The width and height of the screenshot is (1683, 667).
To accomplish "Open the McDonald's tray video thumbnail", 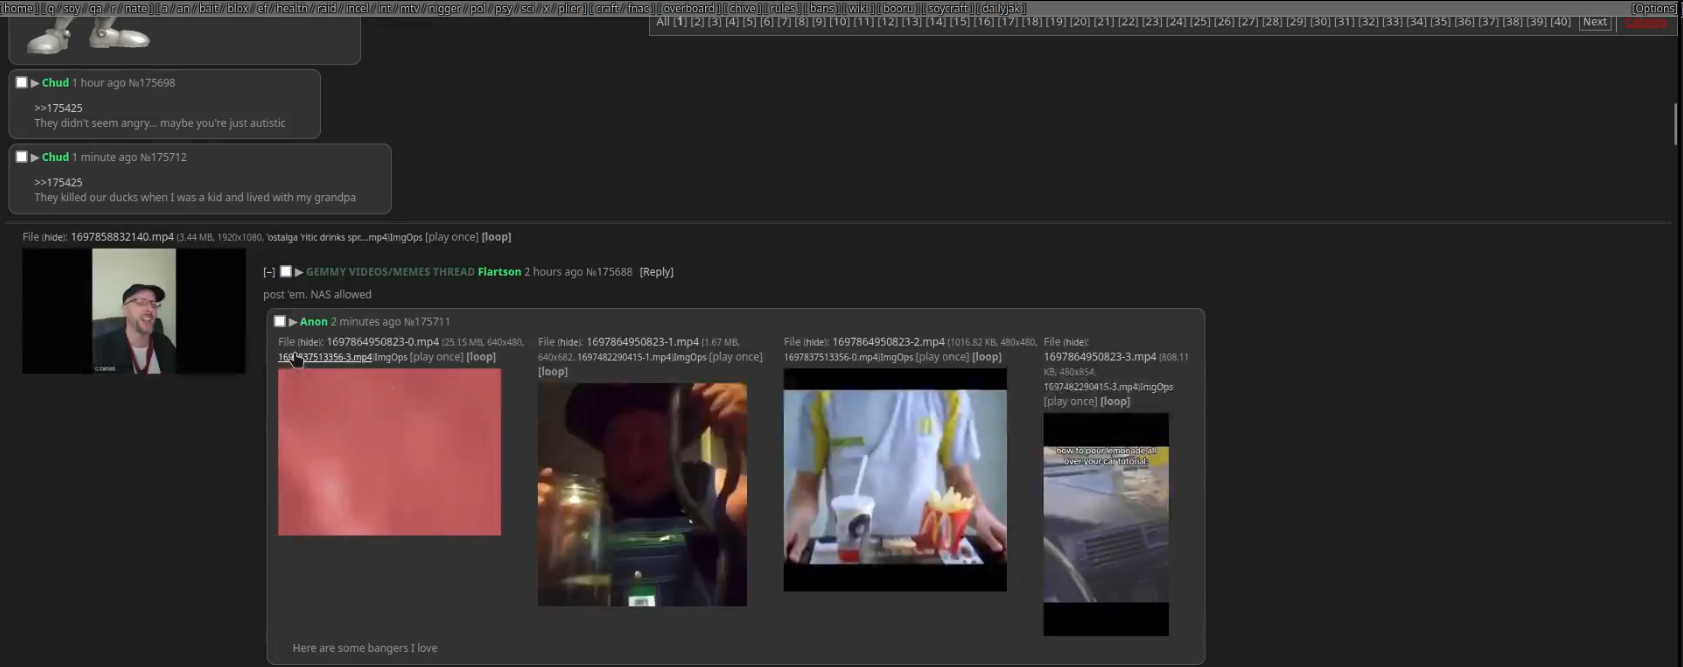I will pos(895,480).
